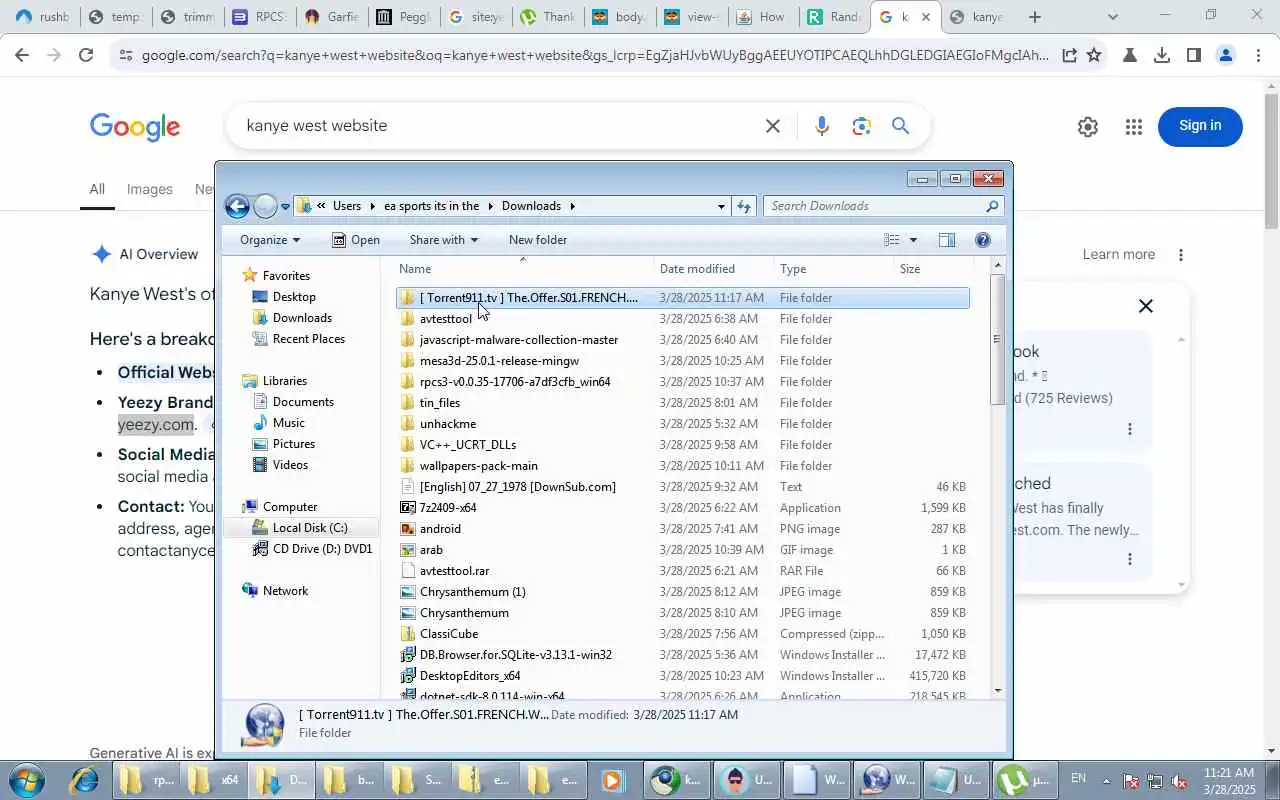Image resolution: width=1280 pixels, height=800 pixels.
Task: Click the Google Sign in button
Action: tap(1200, 126)
